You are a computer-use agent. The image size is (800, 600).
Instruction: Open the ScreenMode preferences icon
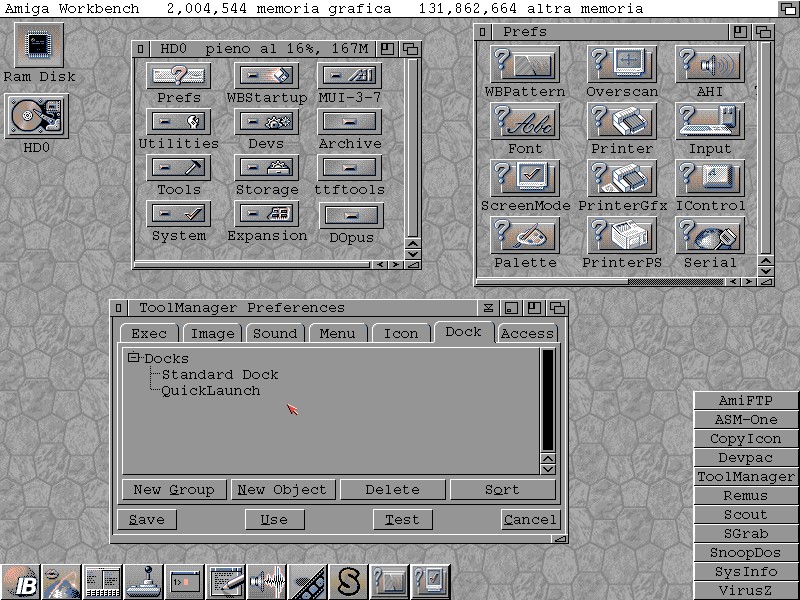[x=525, y=179]
